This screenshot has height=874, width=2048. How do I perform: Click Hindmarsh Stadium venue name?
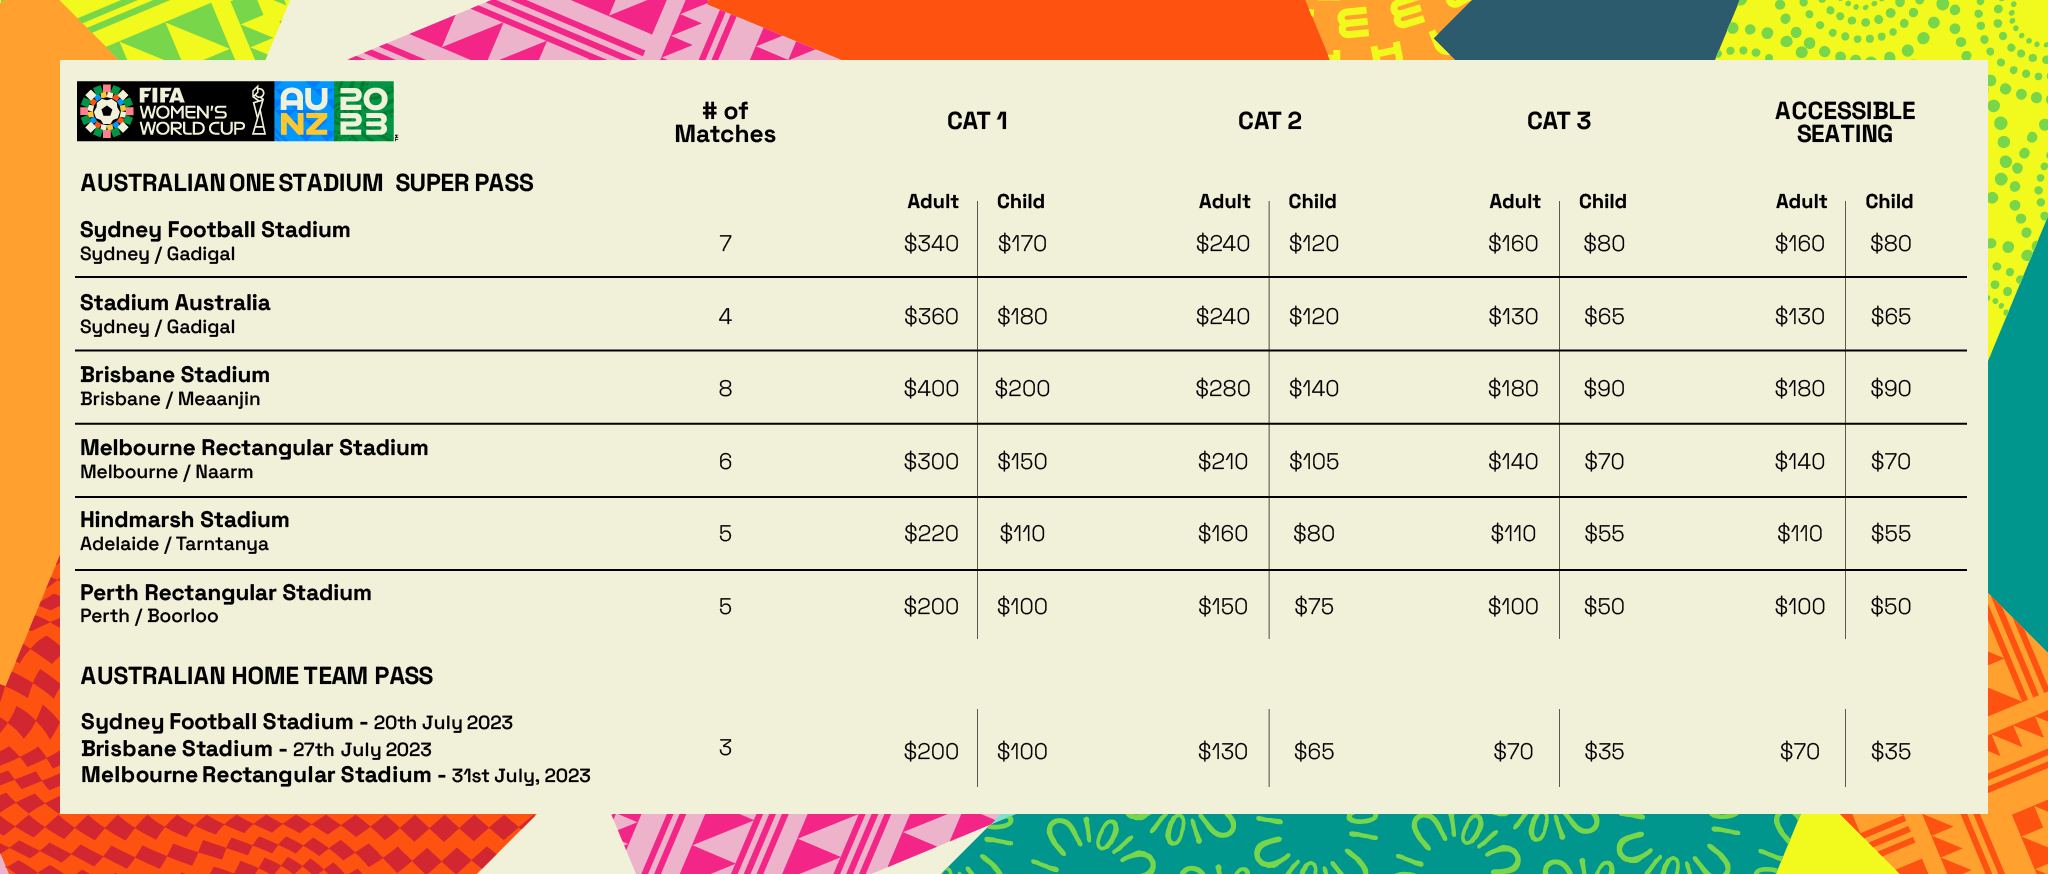[x=185, y=520]
